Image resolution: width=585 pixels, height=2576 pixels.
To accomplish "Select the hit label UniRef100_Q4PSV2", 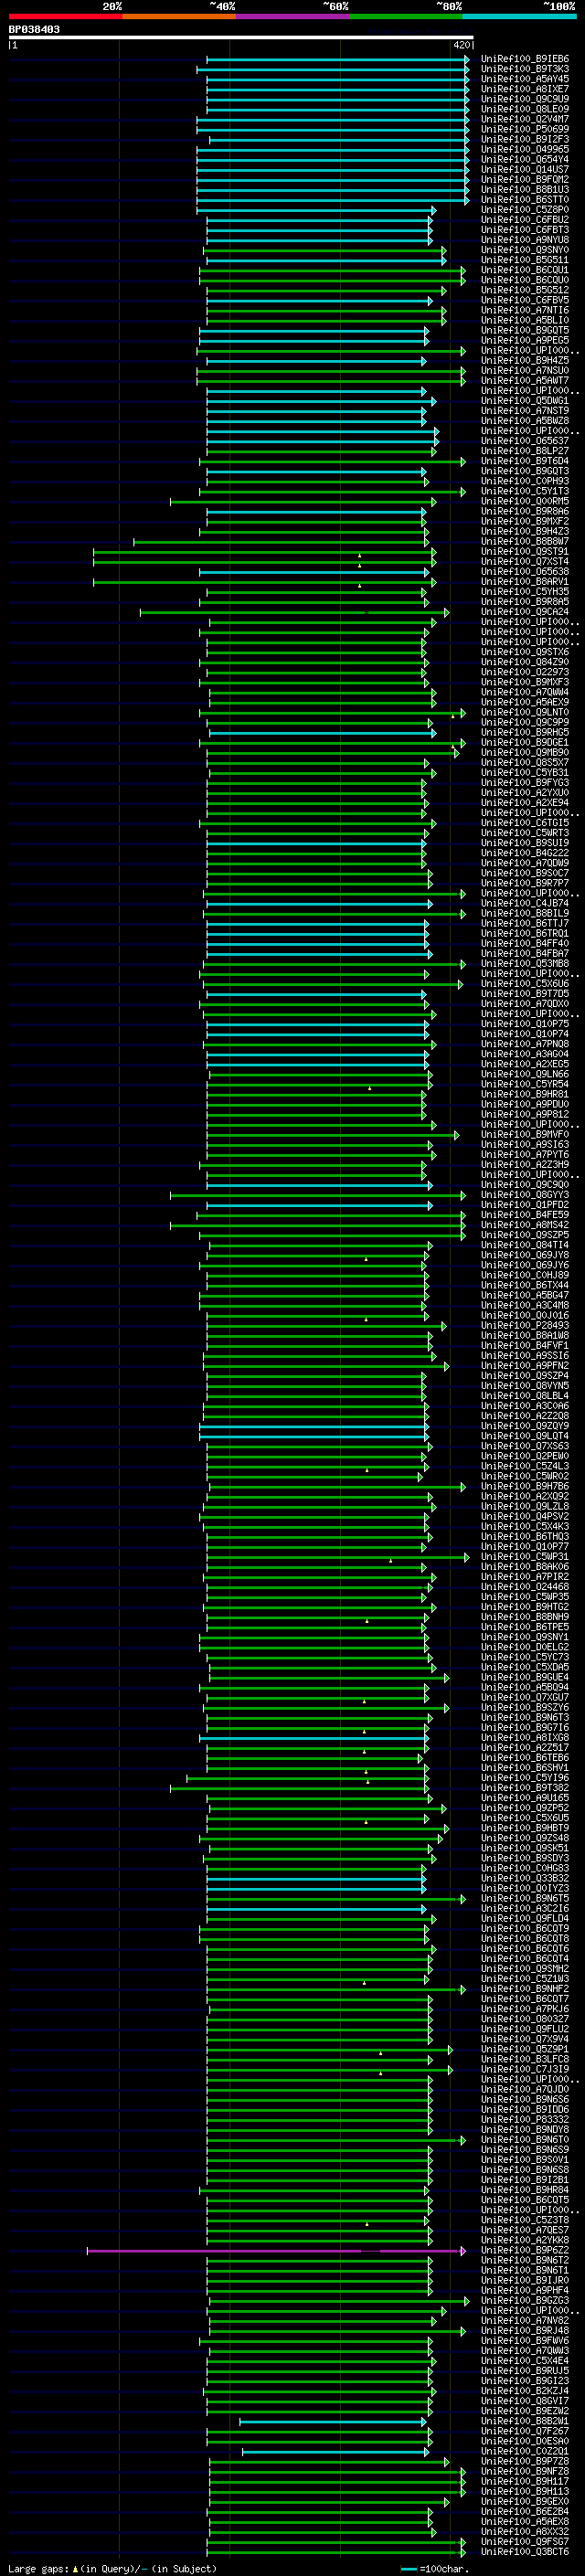I will pos(525,1517).
